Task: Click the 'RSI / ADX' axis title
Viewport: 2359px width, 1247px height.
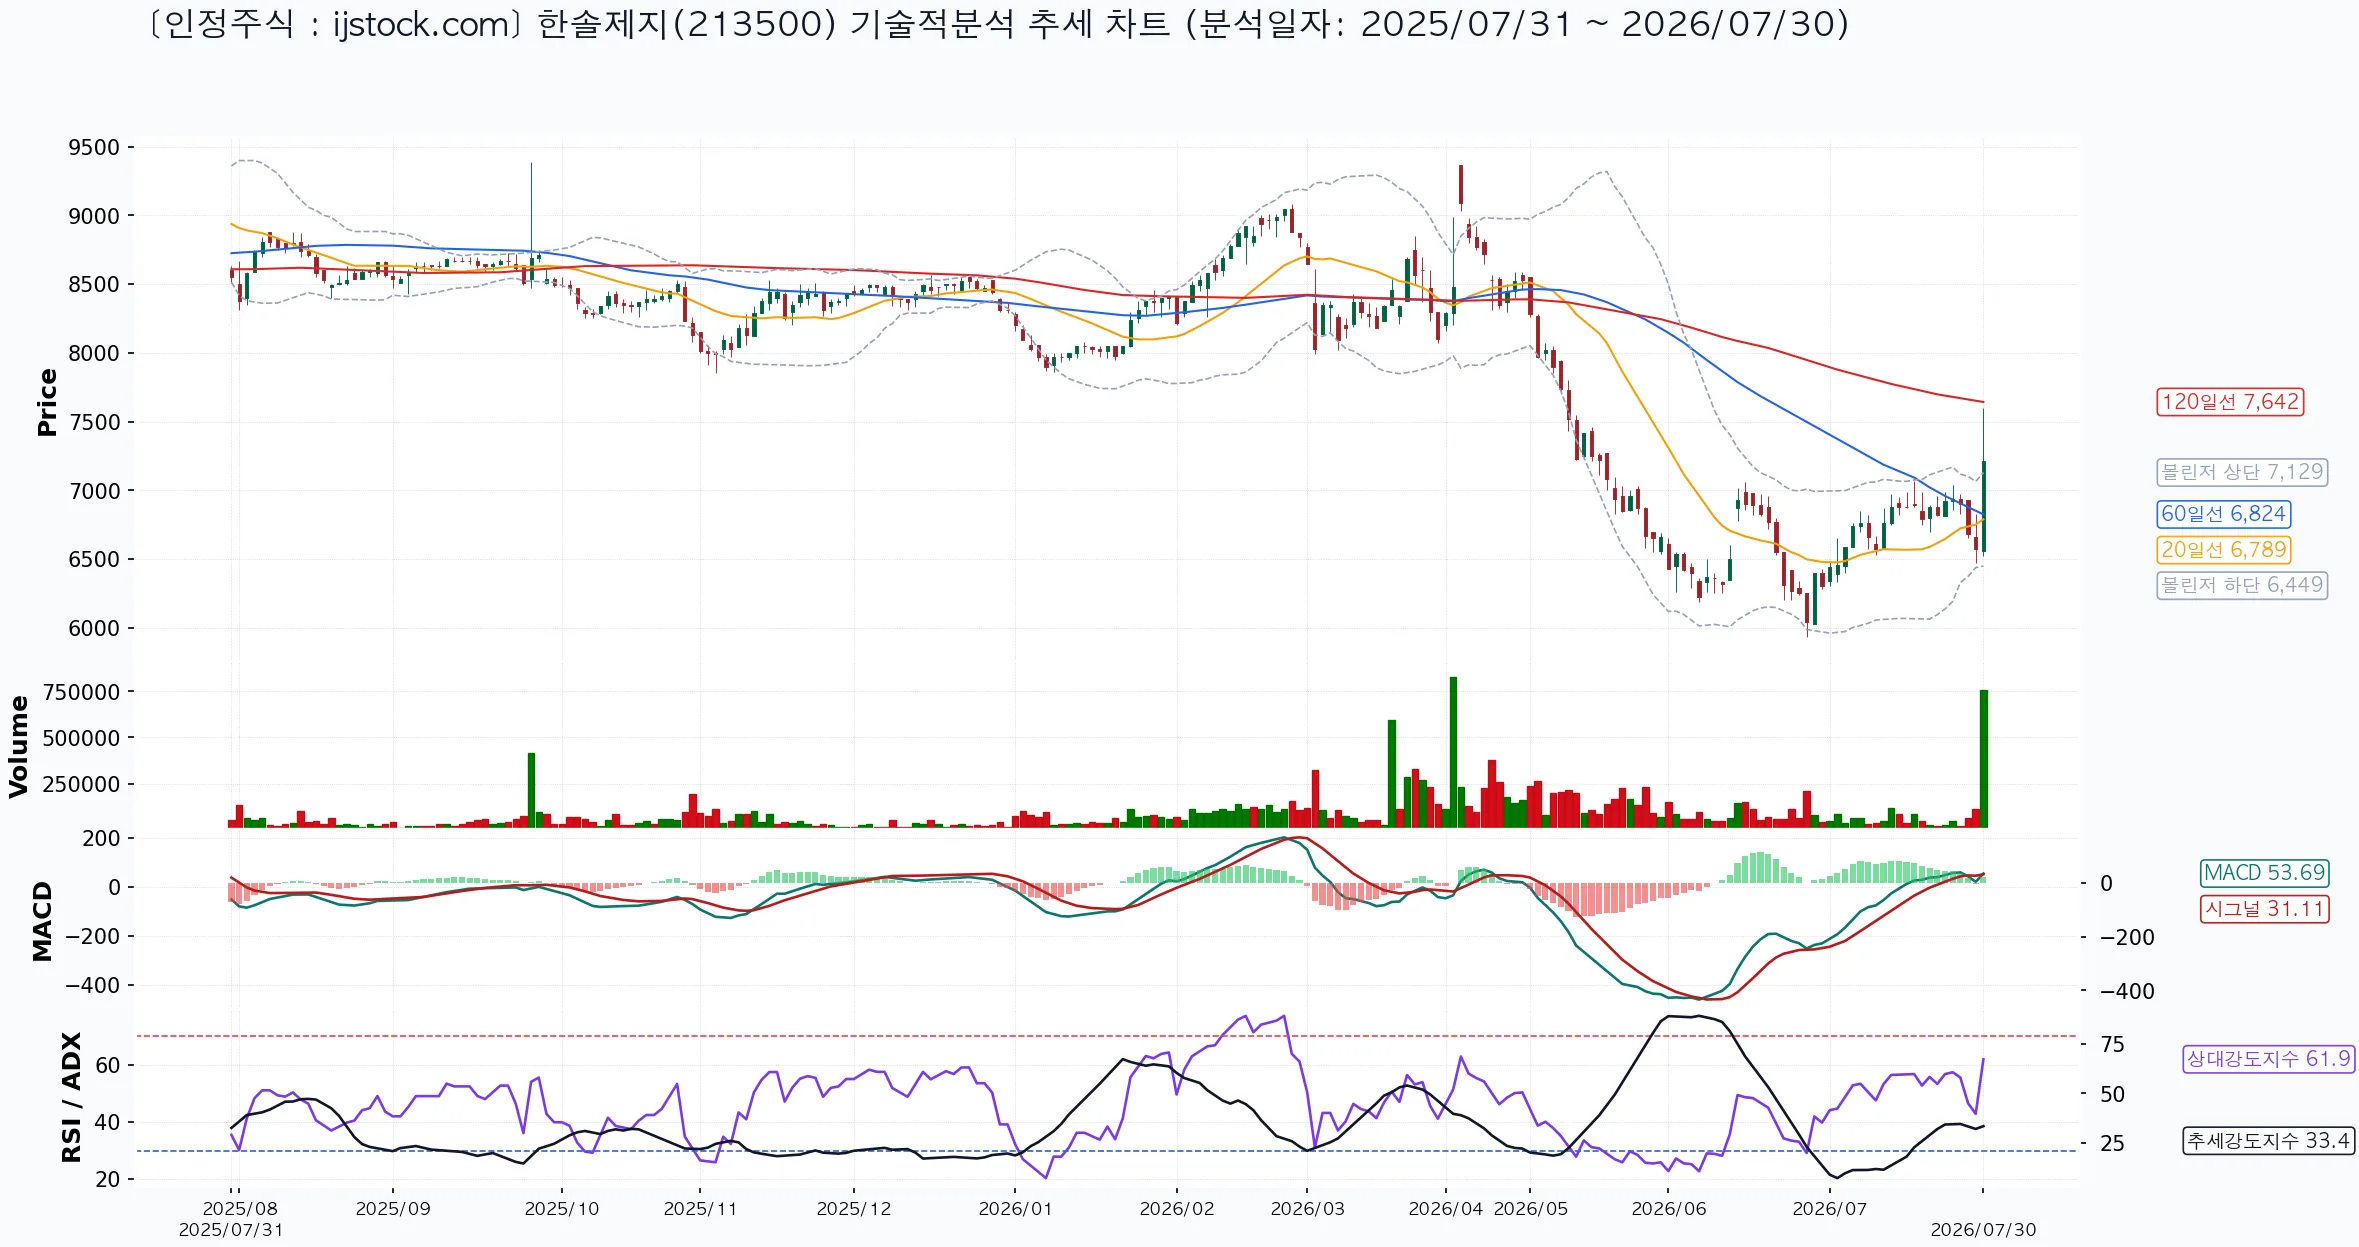Action: [x=71, y=1097]
